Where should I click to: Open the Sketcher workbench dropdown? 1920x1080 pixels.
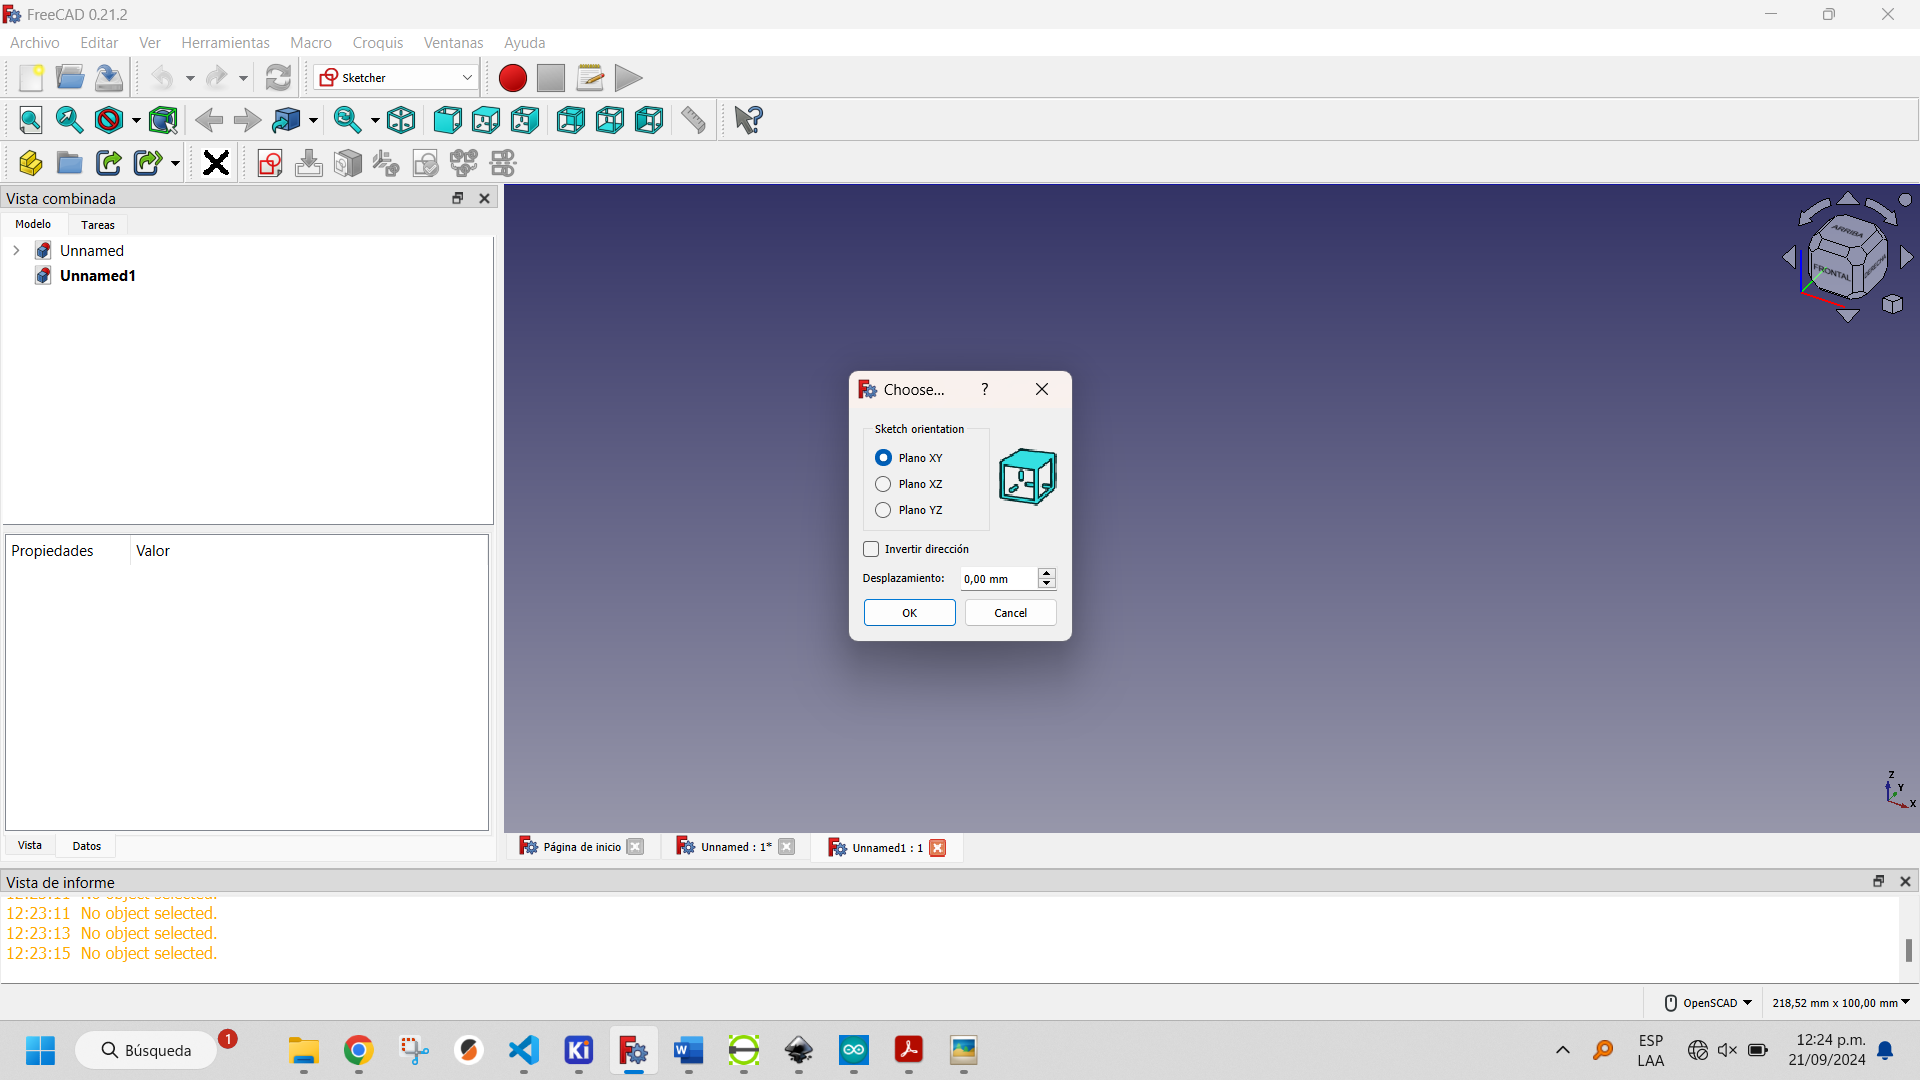tap(396, 78)
